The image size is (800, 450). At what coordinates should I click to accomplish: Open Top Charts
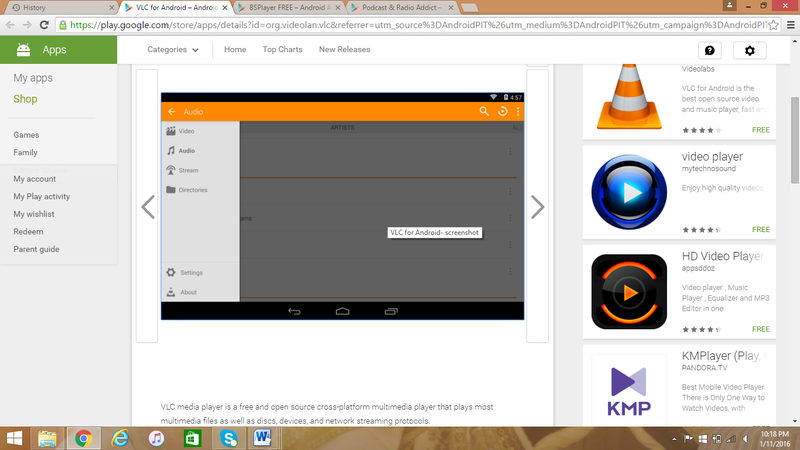(282, 49)
